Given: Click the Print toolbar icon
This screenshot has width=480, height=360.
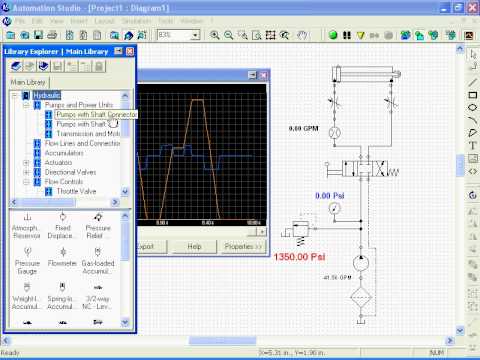Looking at the screenshot, I should (52, 35).
